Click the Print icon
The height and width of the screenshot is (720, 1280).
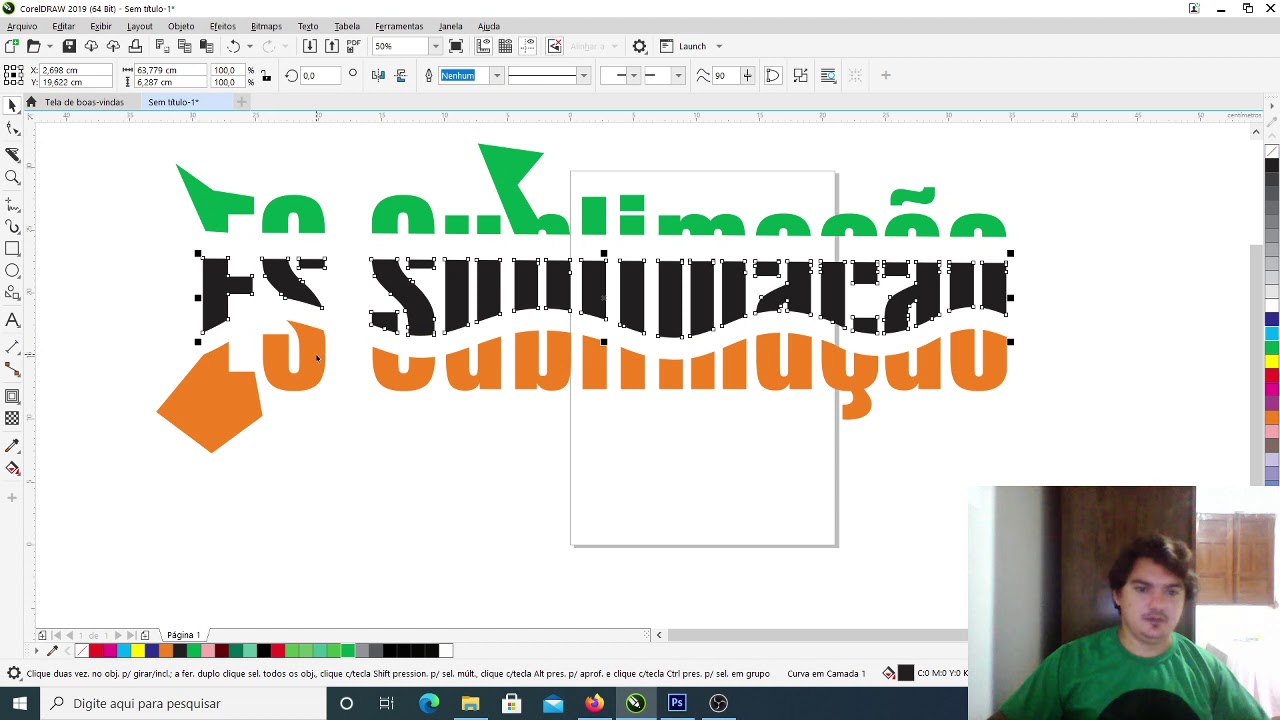[x=135, y=46]
